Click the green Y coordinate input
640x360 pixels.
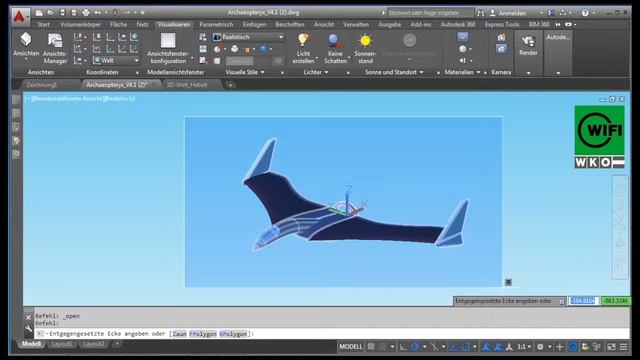(x=615, y=301)
